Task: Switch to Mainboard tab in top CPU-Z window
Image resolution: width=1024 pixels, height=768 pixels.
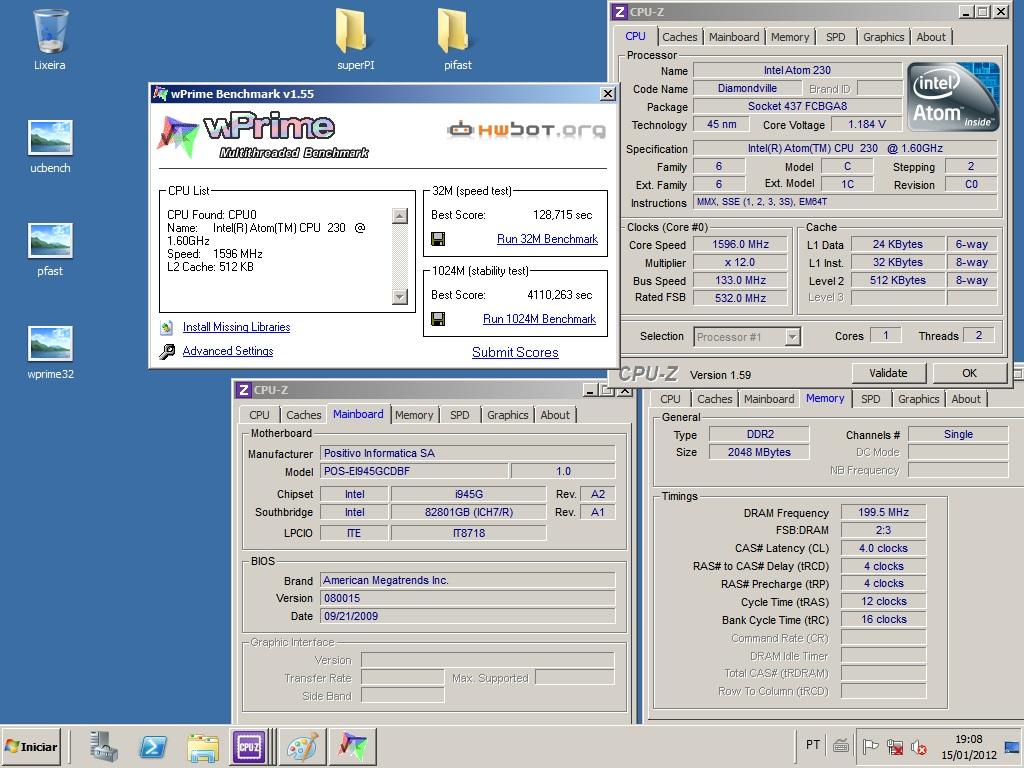Action: (734, 37)
